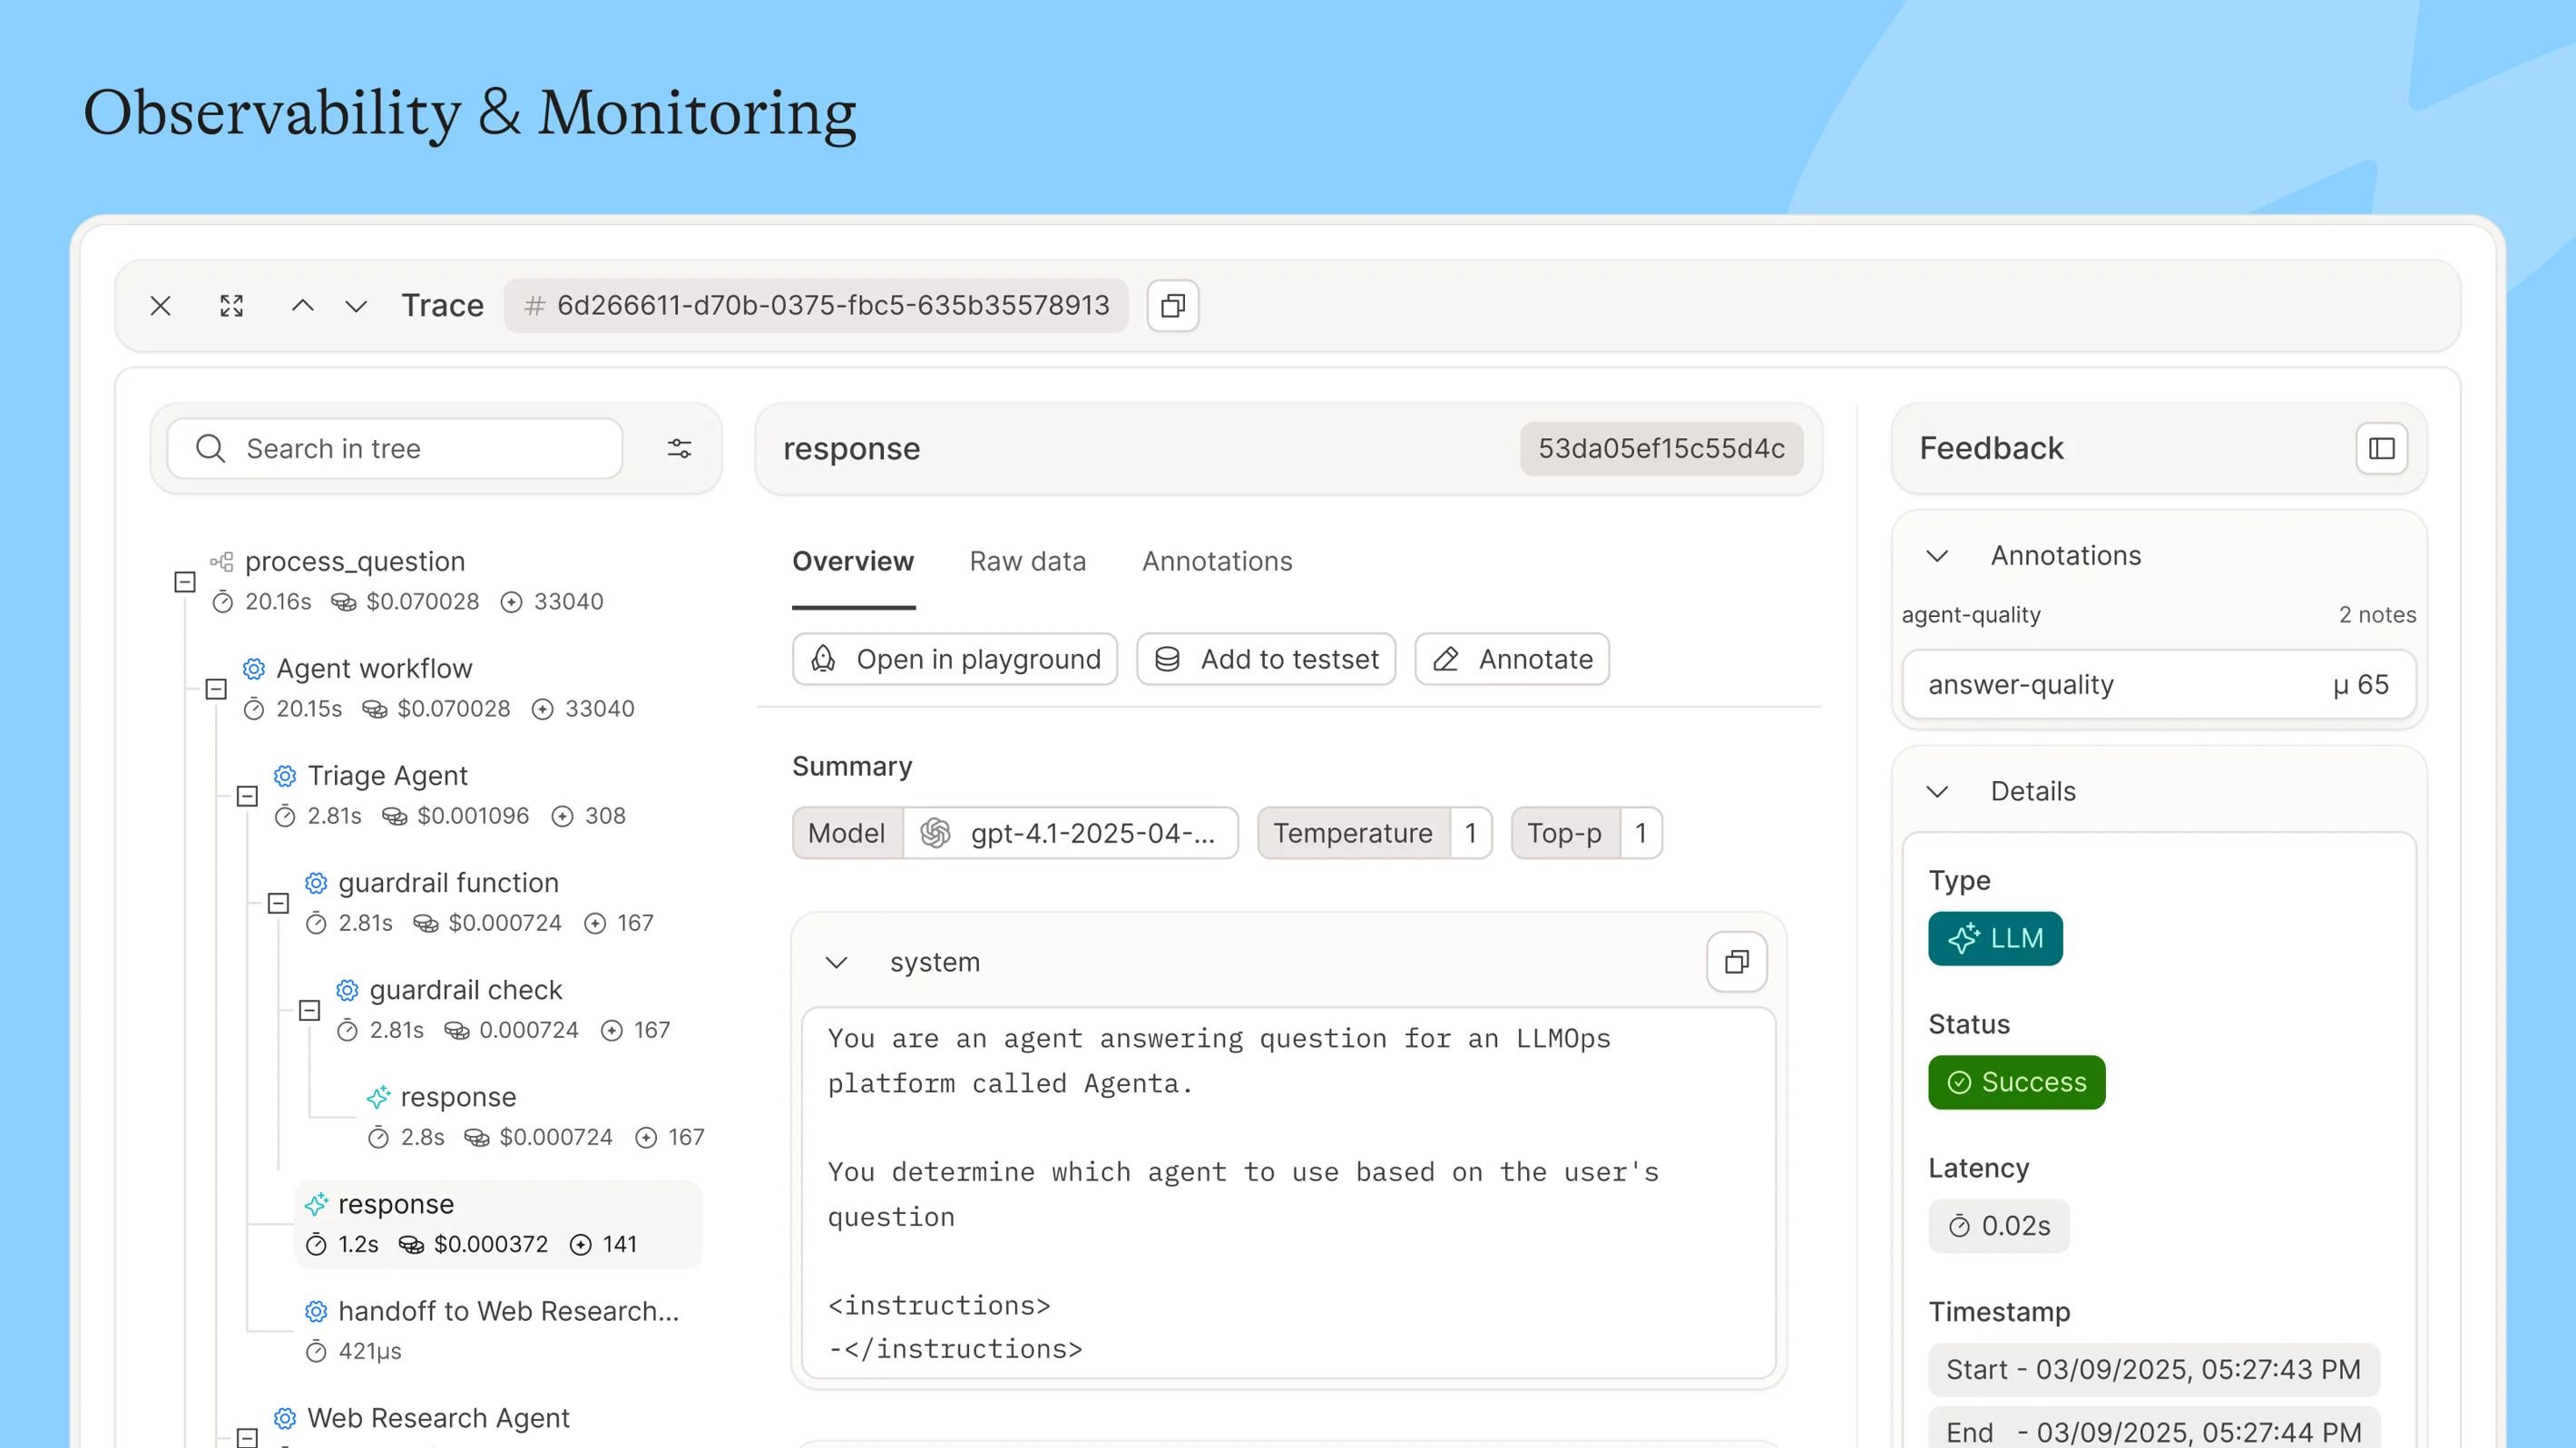
Task: Open tree filter settings icon
Action: [679, 448]
